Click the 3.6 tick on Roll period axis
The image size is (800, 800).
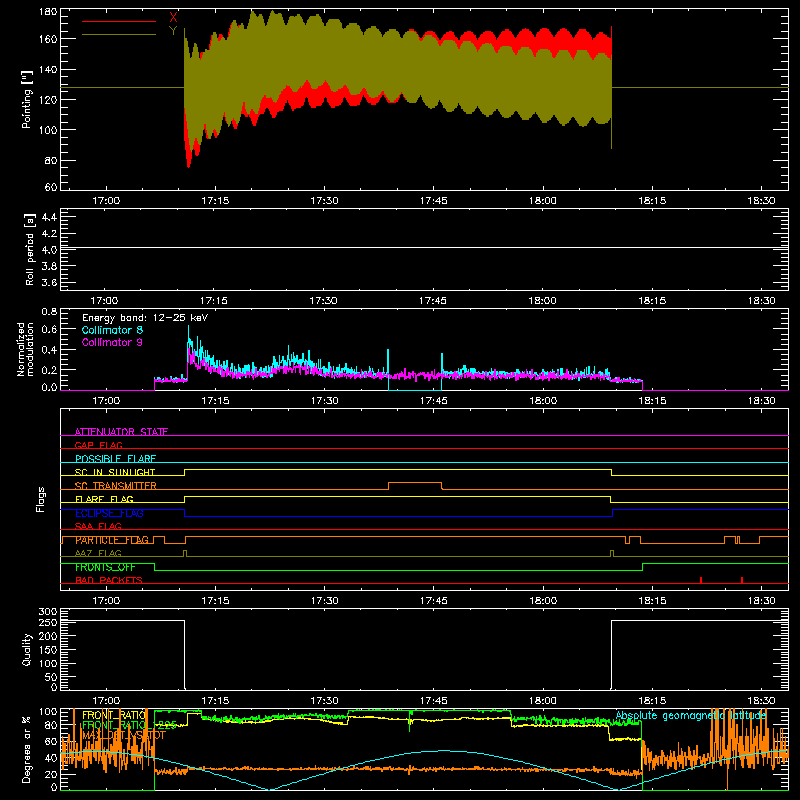[x=49, y=282]
